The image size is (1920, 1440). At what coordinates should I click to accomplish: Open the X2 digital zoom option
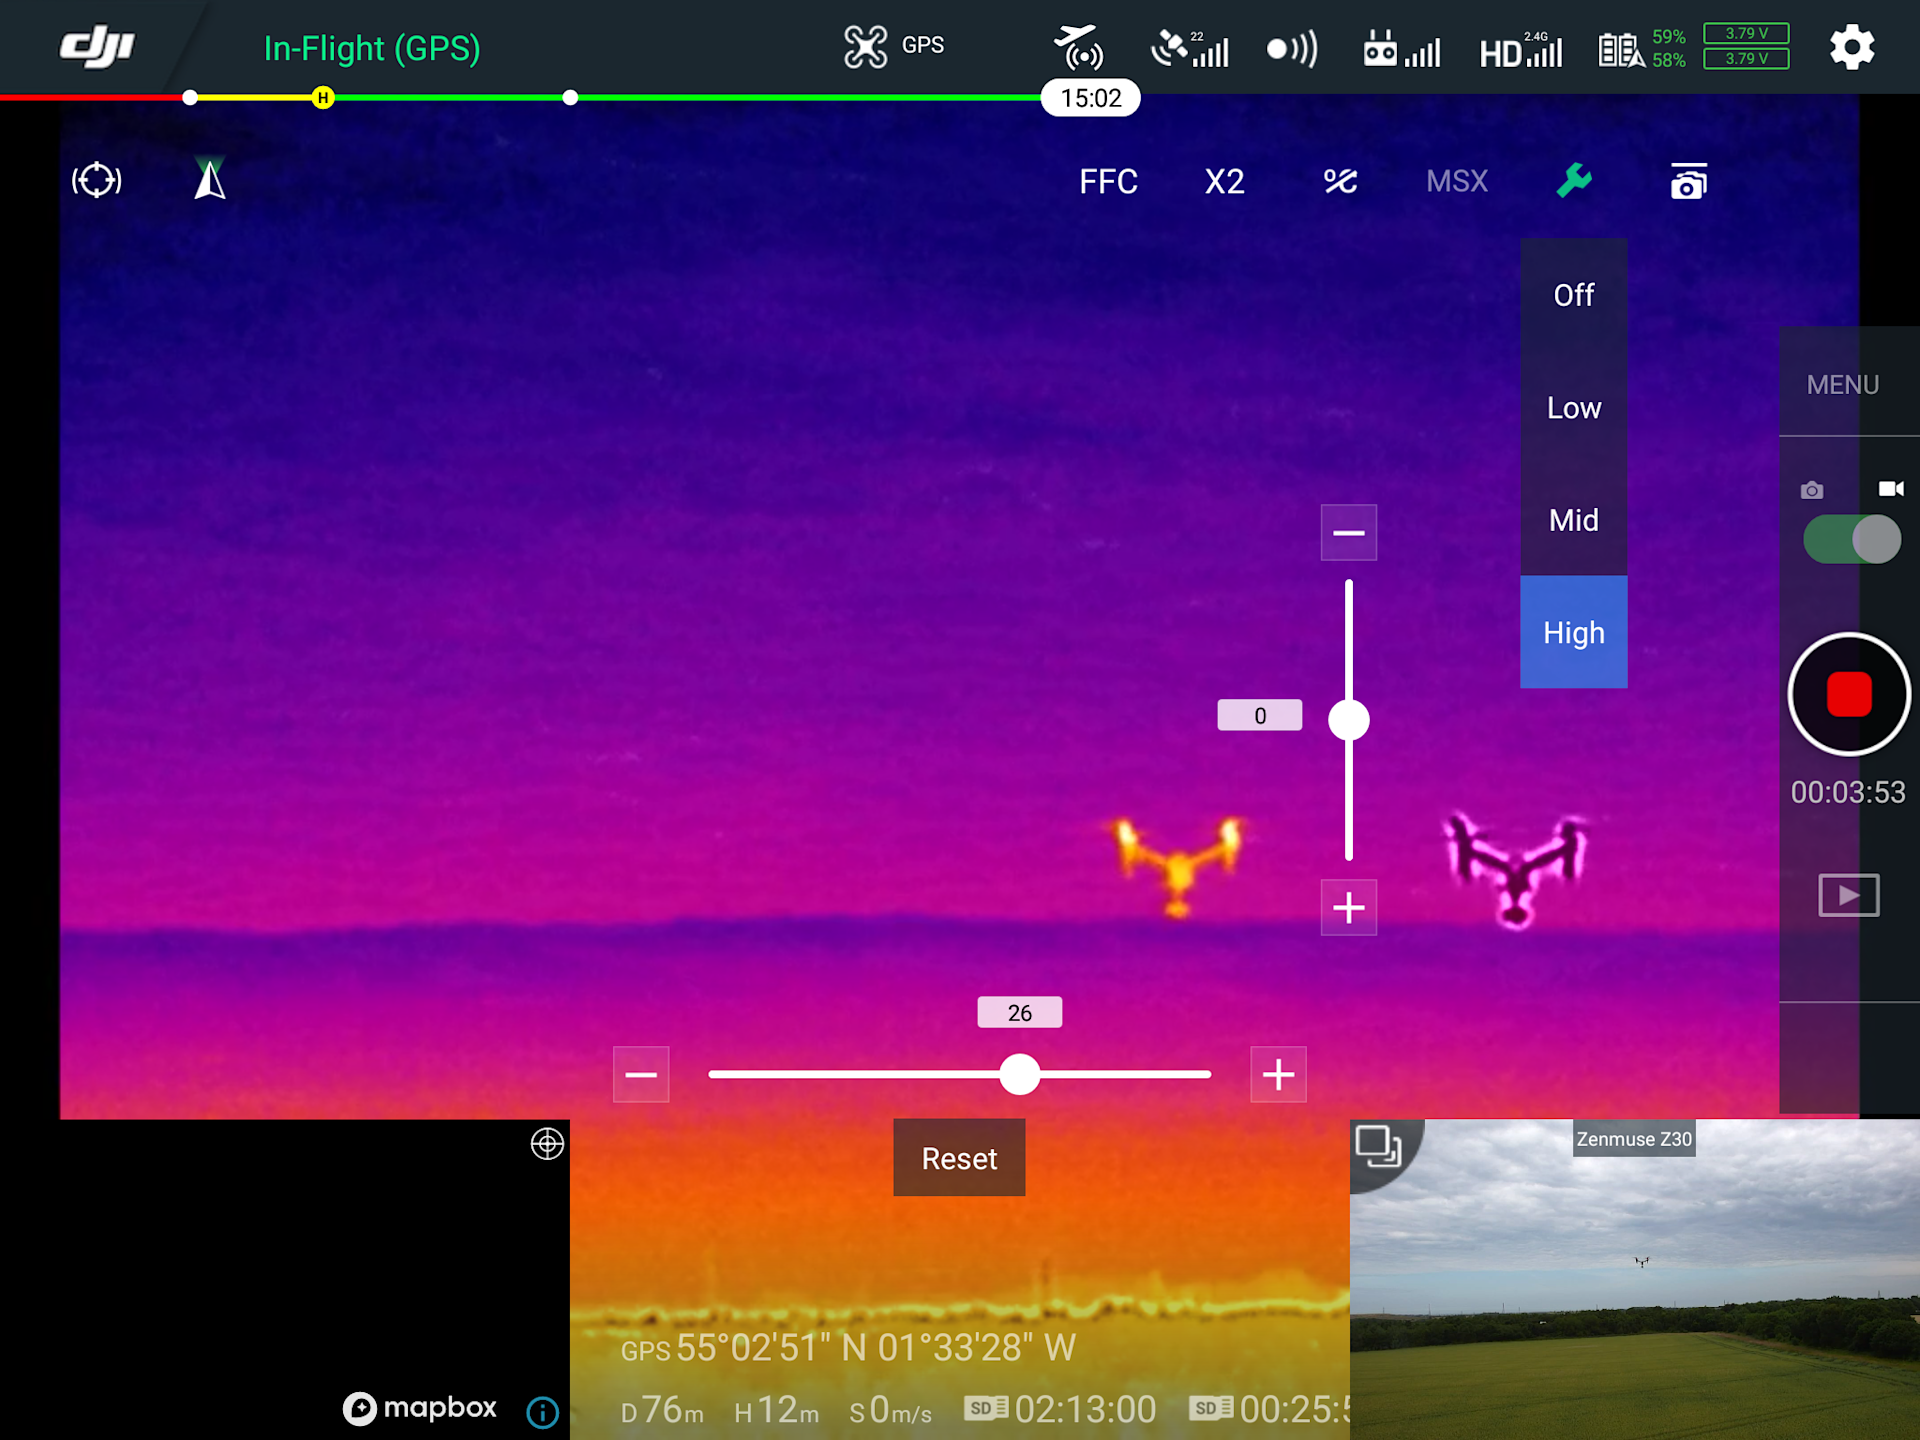pyautogui.click(x=1224, y=181)
